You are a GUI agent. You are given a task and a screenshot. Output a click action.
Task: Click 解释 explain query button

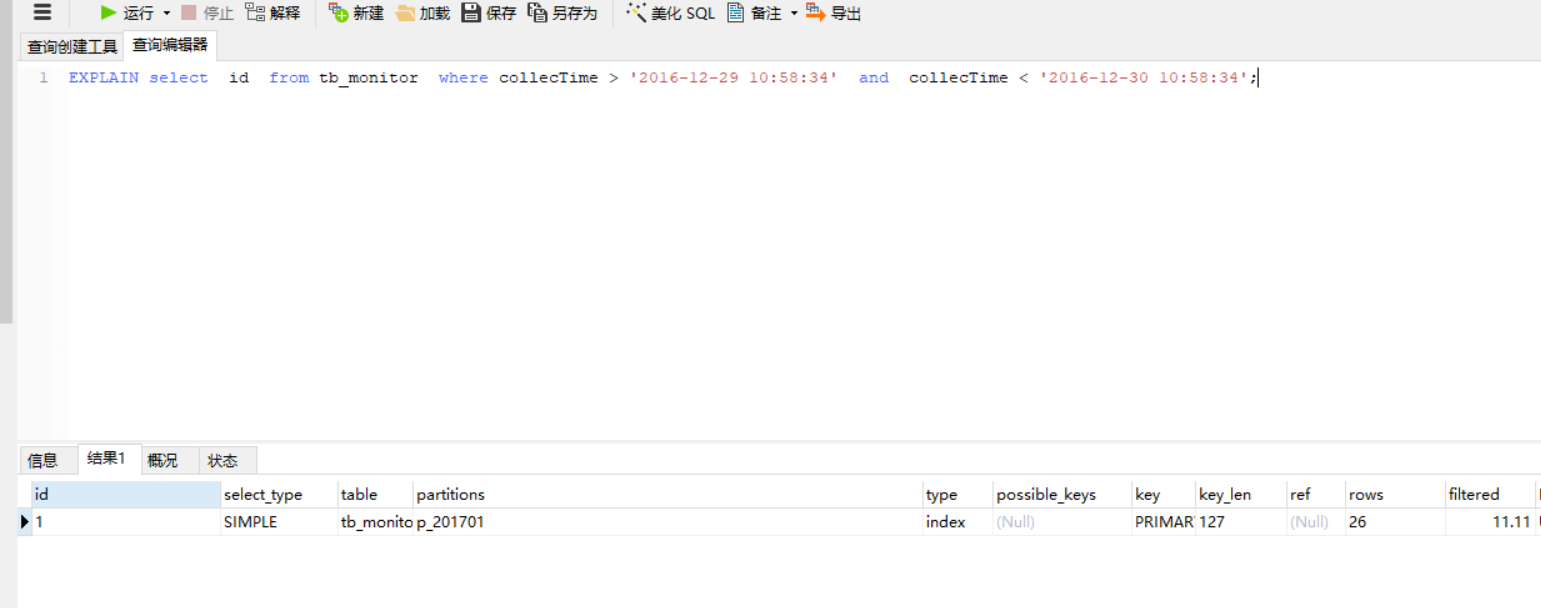[272, 13]
